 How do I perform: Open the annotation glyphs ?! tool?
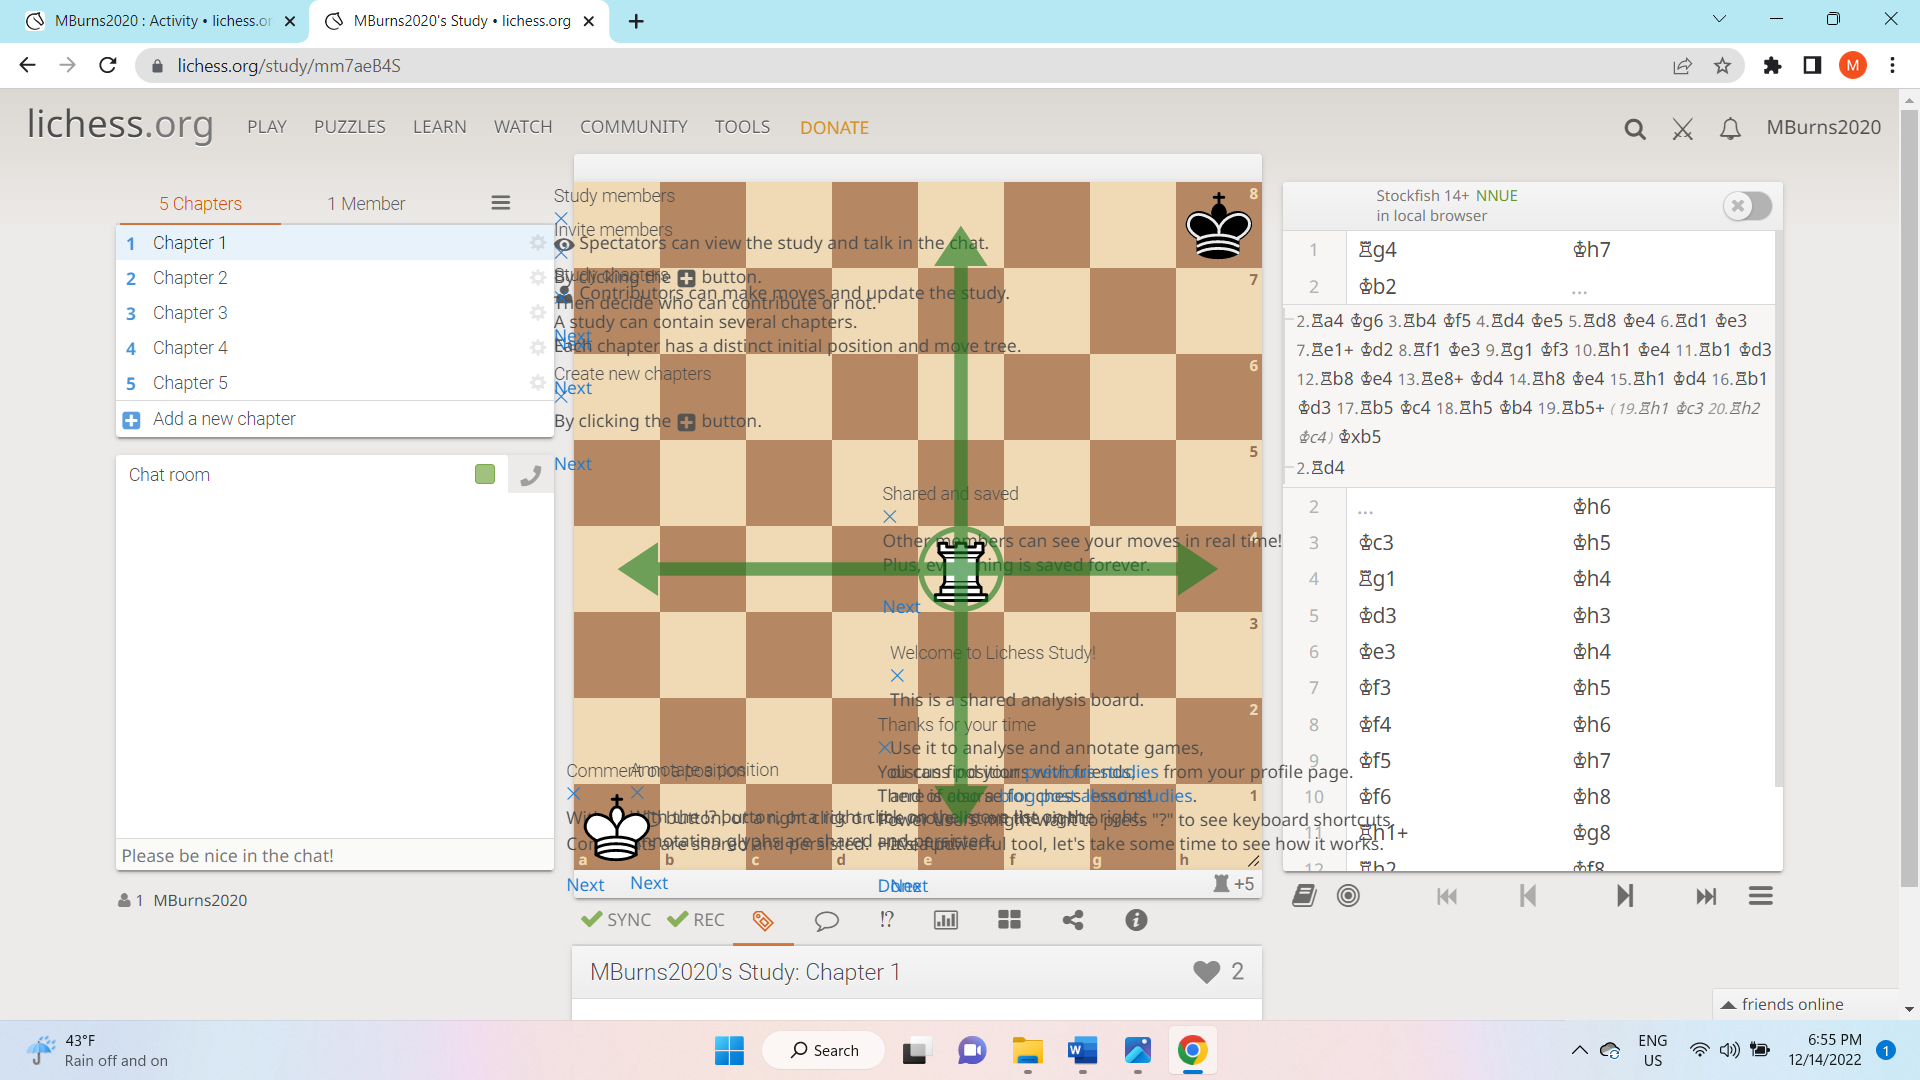pyautogui.click(x=886, y=920)
